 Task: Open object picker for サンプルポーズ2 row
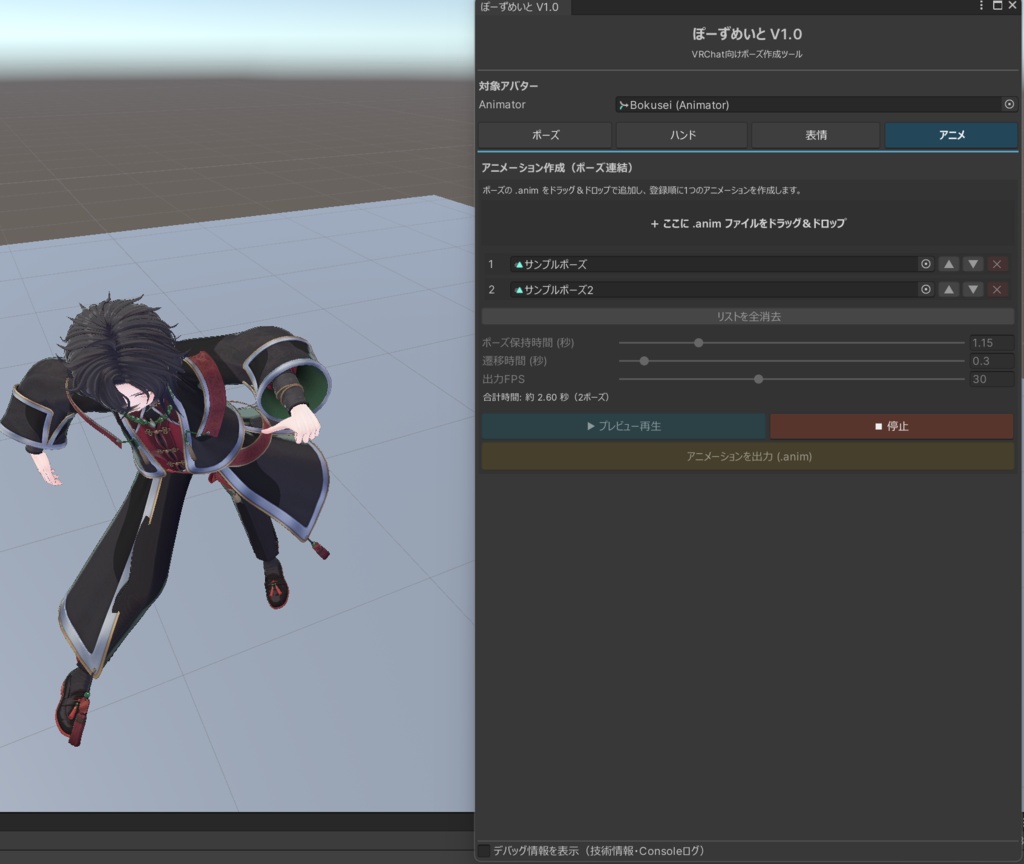(925, 289)
